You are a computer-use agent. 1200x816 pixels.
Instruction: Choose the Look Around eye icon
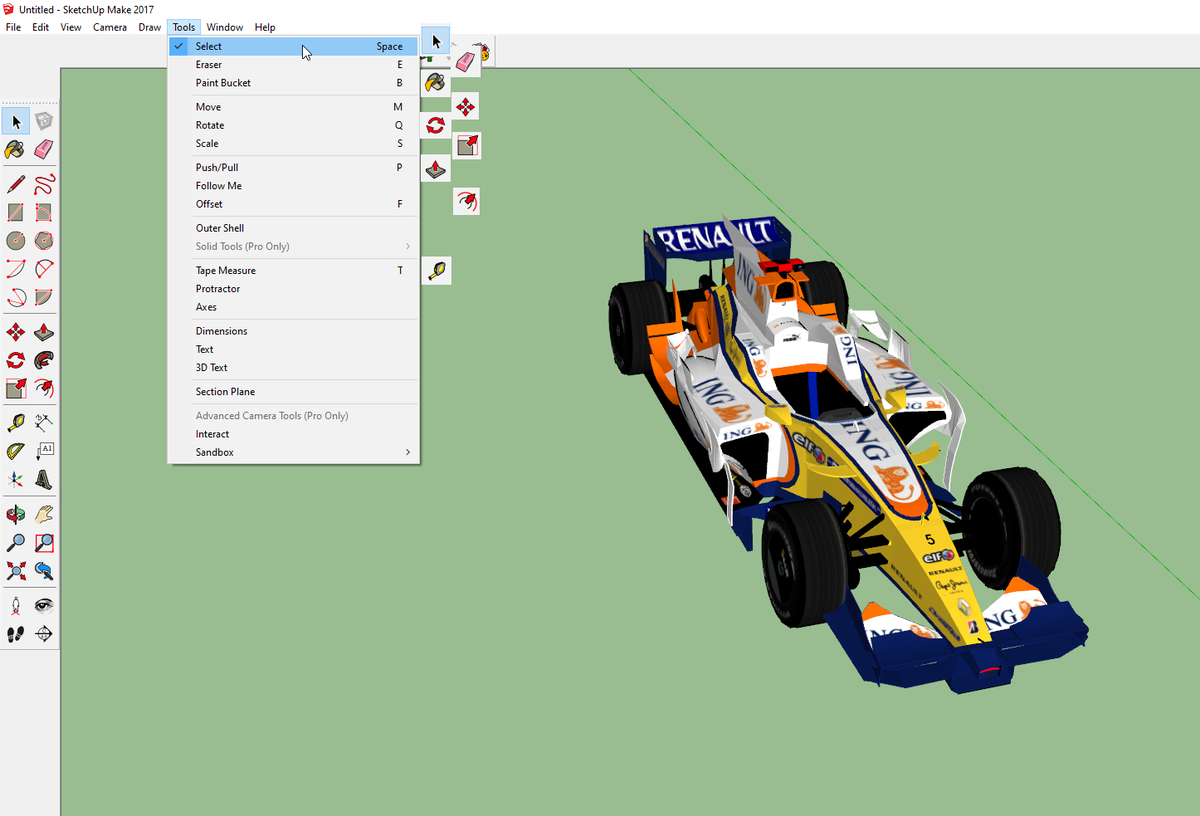44,606
